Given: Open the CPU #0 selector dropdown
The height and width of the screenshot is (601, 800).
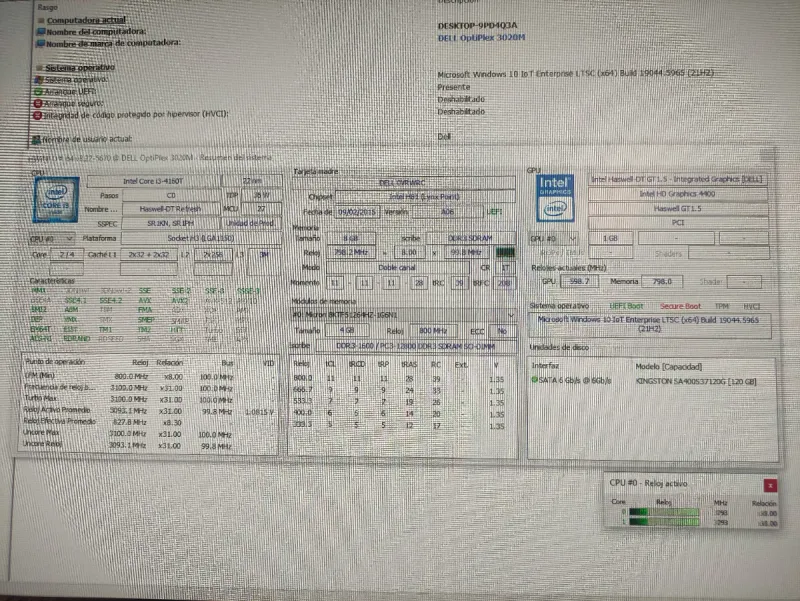Looking at the screenshot, I should (52, 238).
